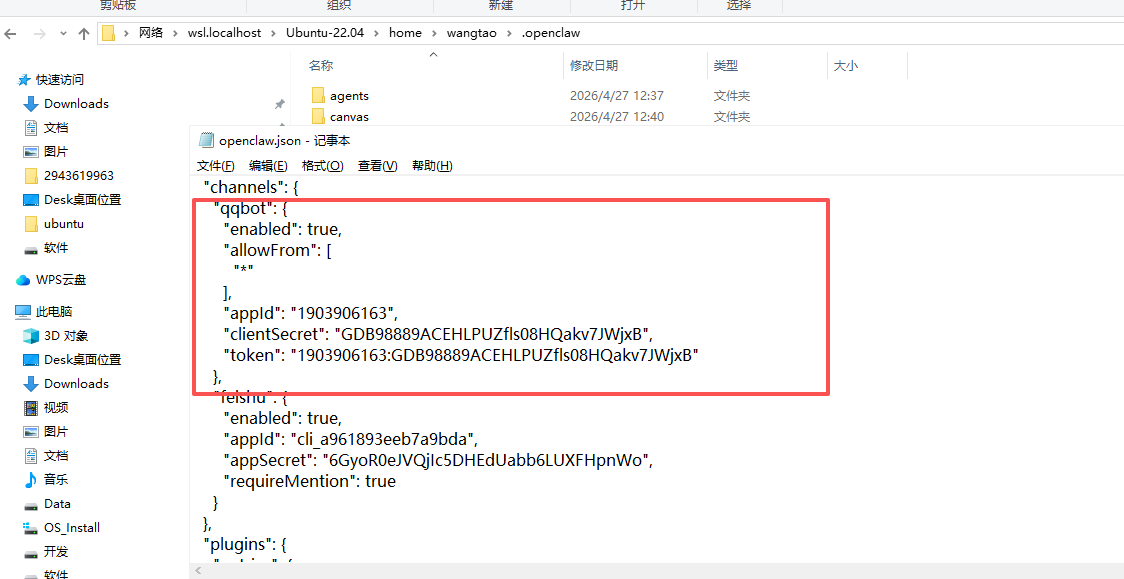Open the recent locations dropdown arrow
Screen dimensions: 1124x579
[63, 34]
